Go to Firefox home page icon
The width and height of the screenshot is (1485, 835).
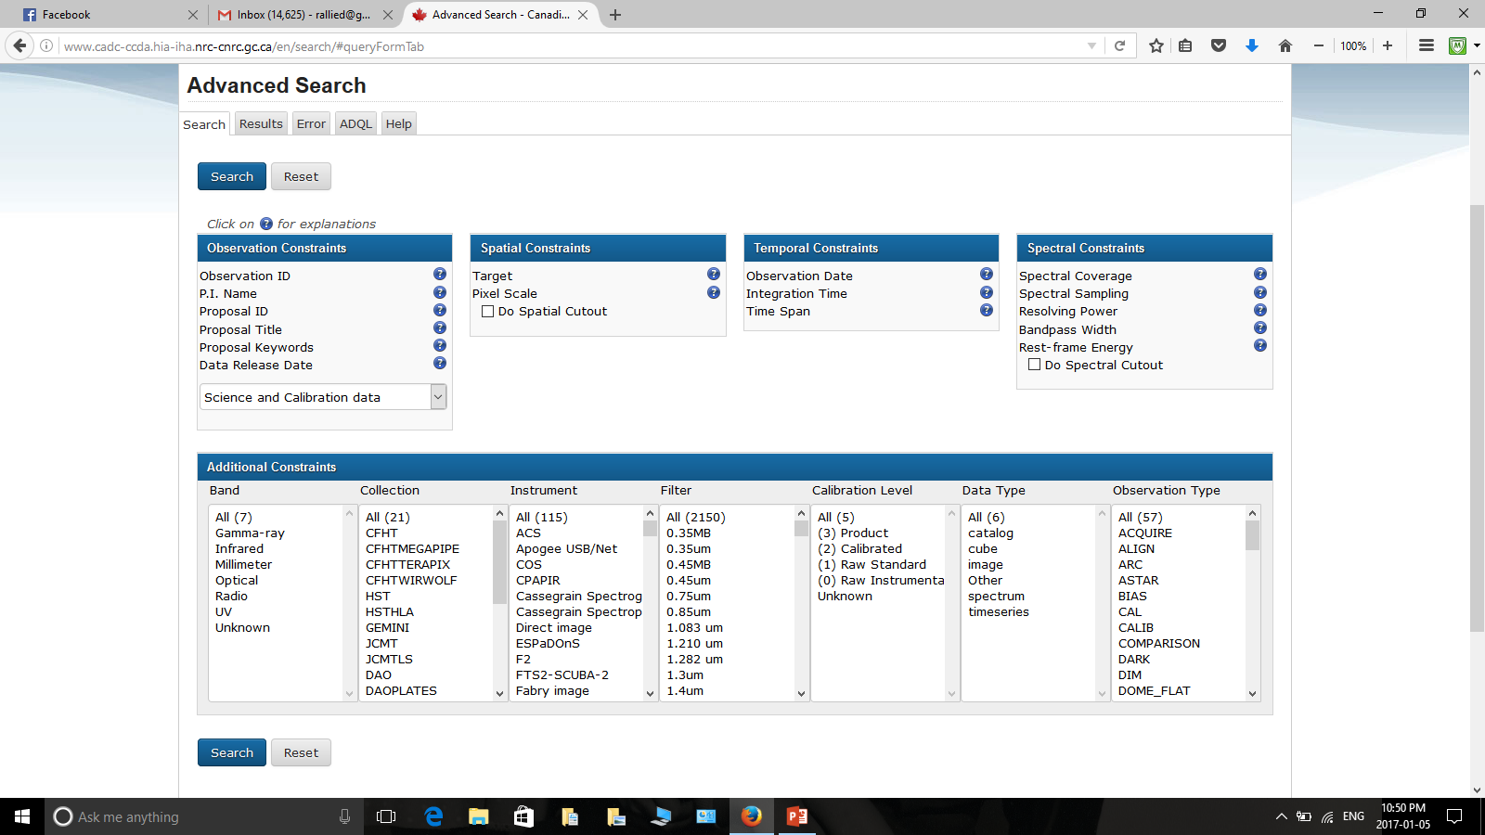[1285, 46]
